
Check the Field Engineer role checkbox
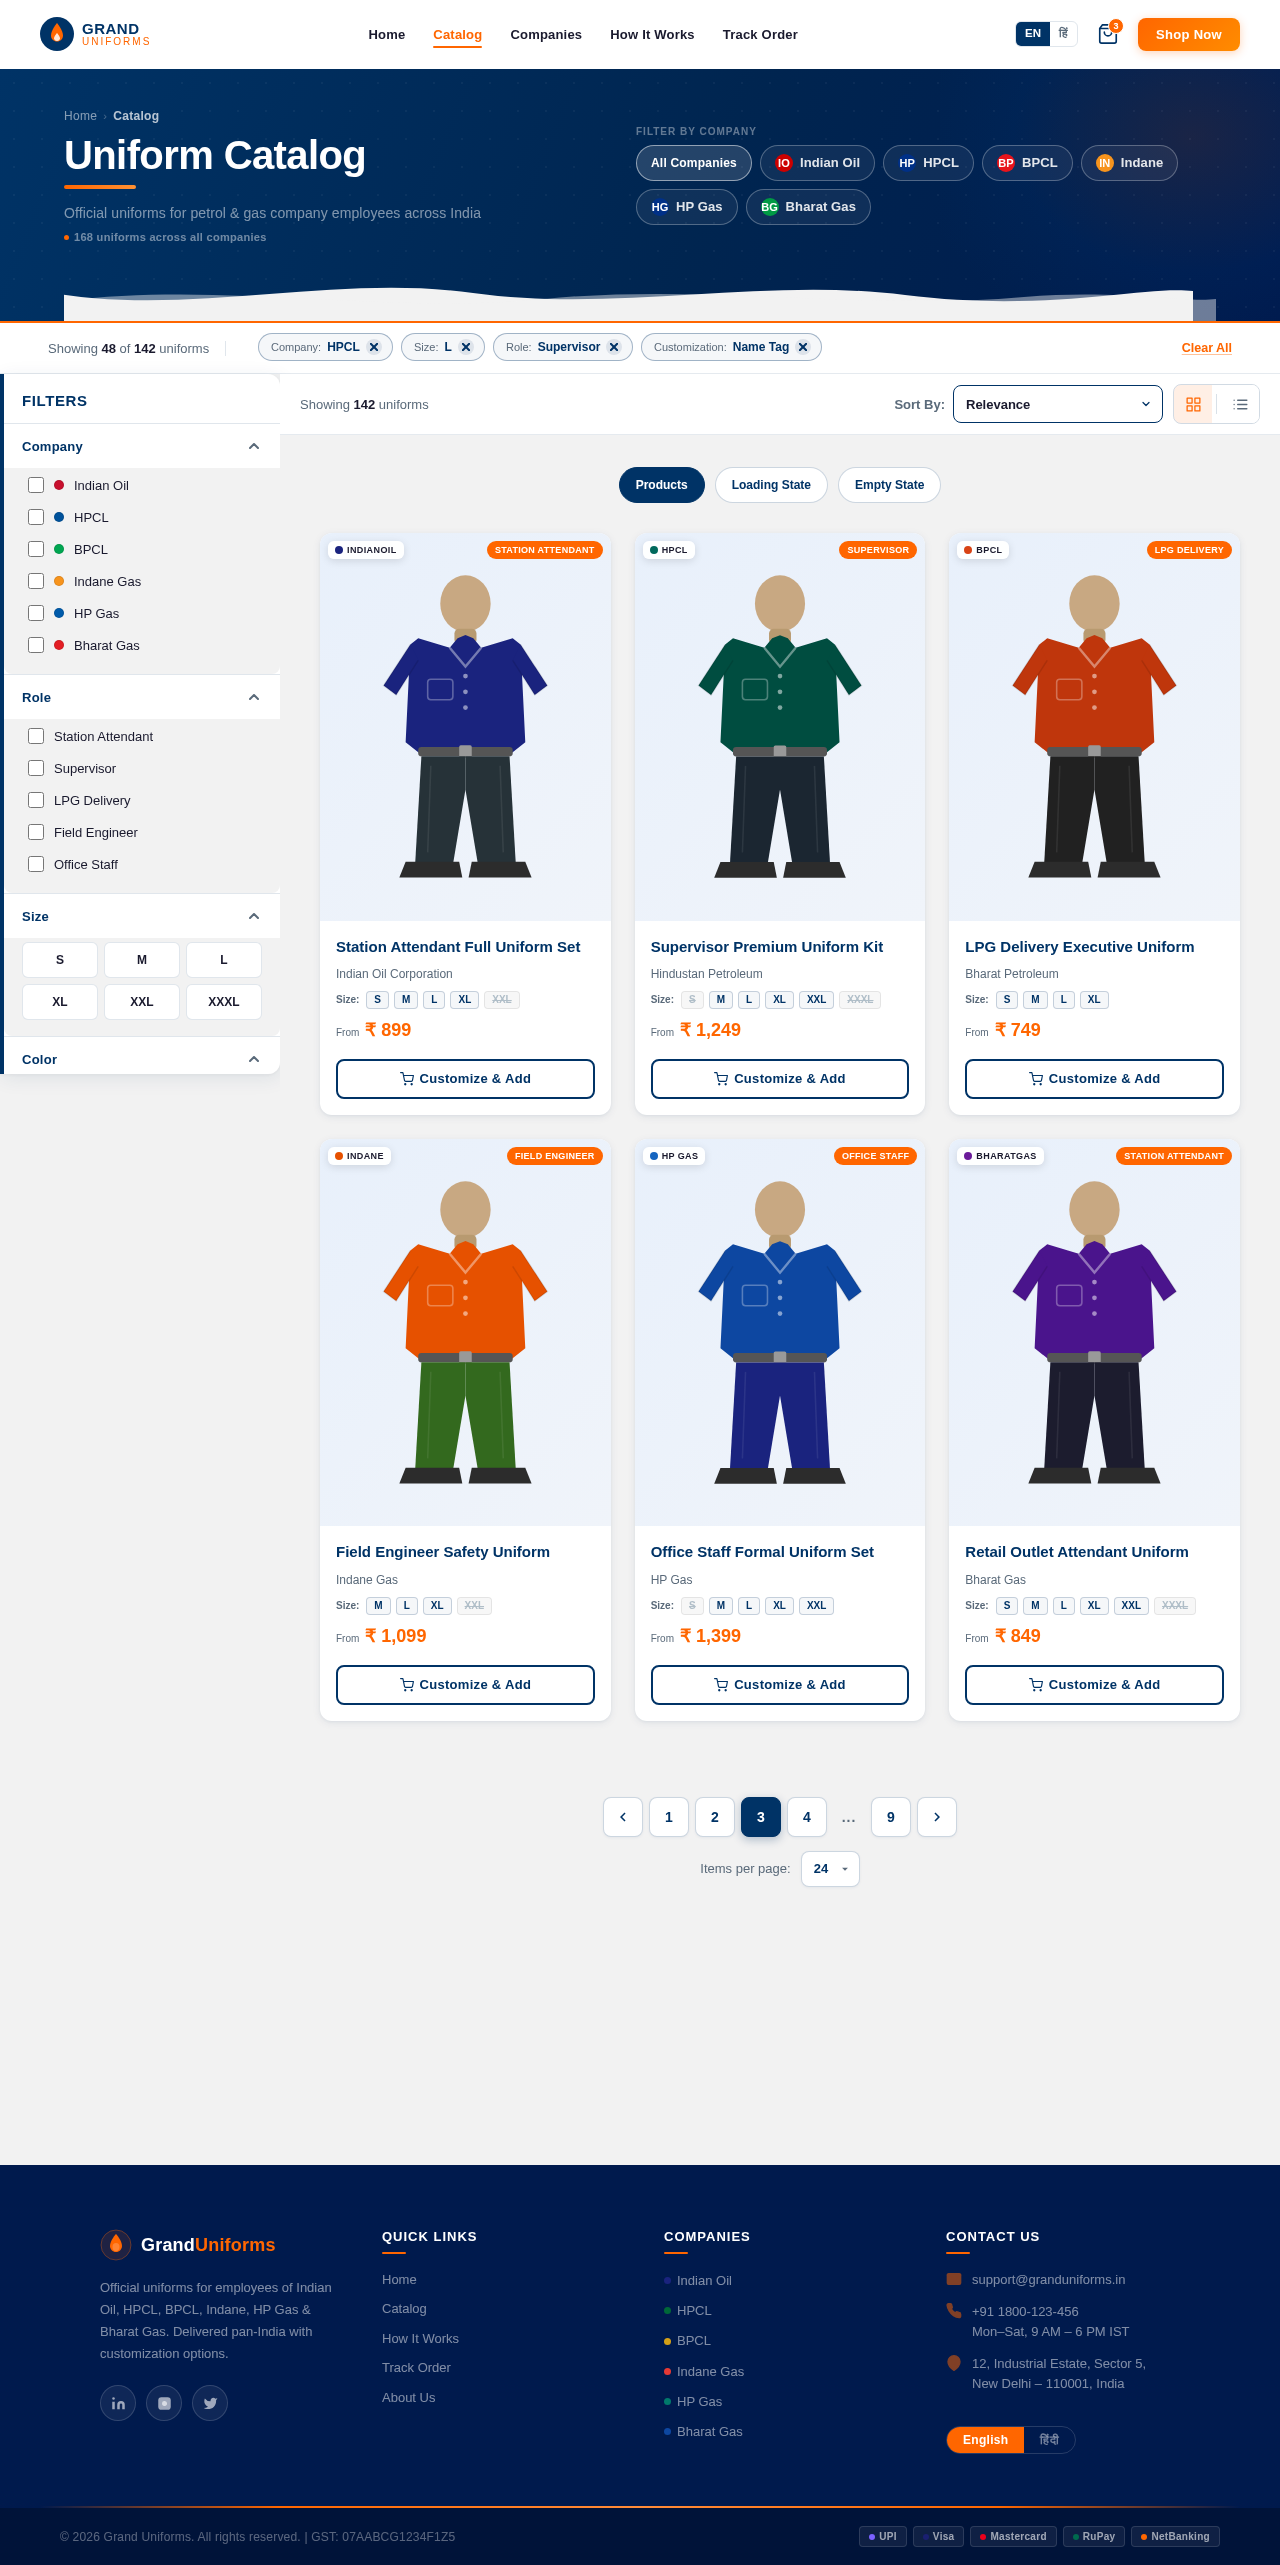pyautogui.click(x=36, y=832)
